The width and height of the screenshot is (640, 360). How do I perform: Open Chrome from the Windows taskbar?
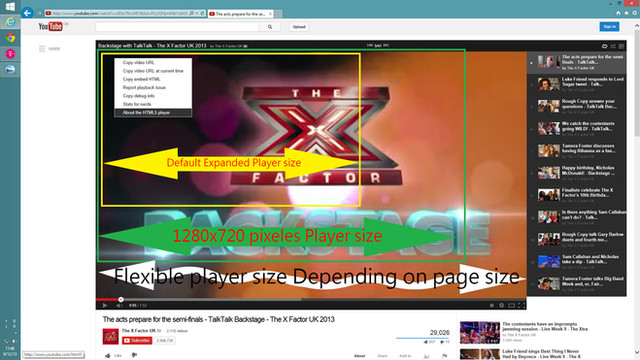click(10, 38)
